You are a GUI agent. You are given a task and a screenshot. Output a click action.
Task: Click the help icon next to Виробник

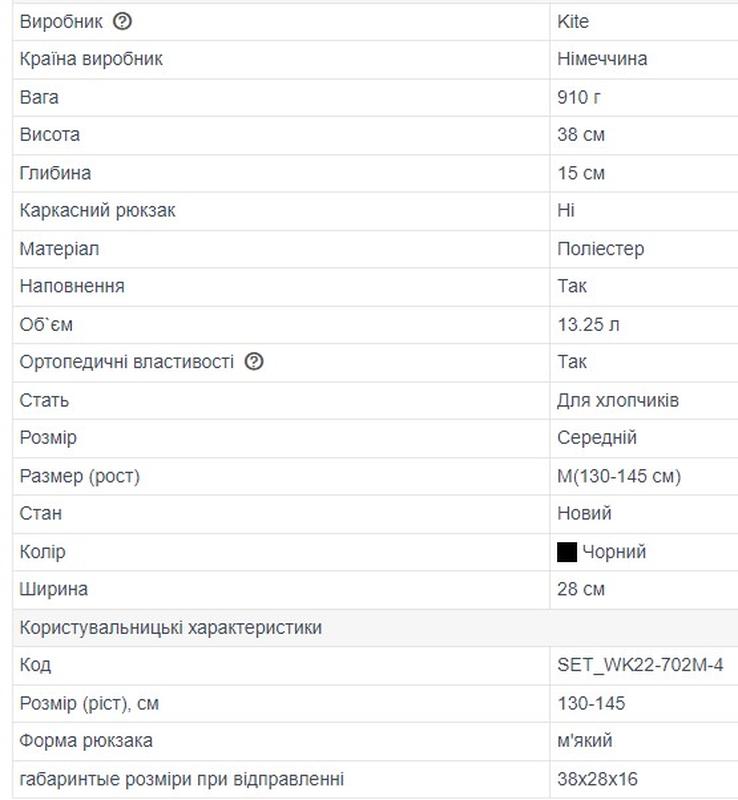(x=123, y=21)
